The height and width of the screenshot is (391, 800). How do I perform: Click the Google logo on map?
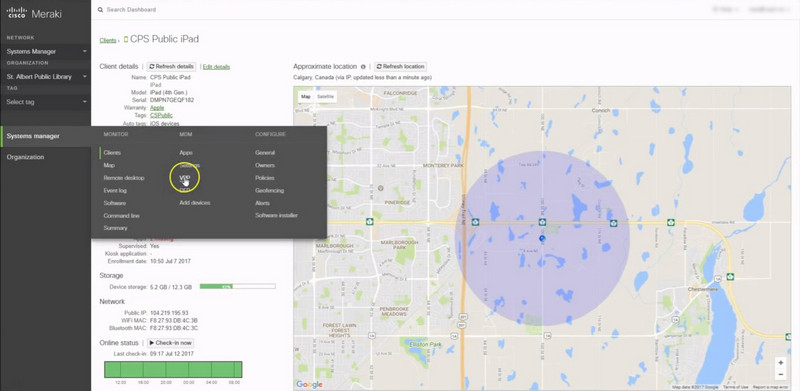coord(309,384)
